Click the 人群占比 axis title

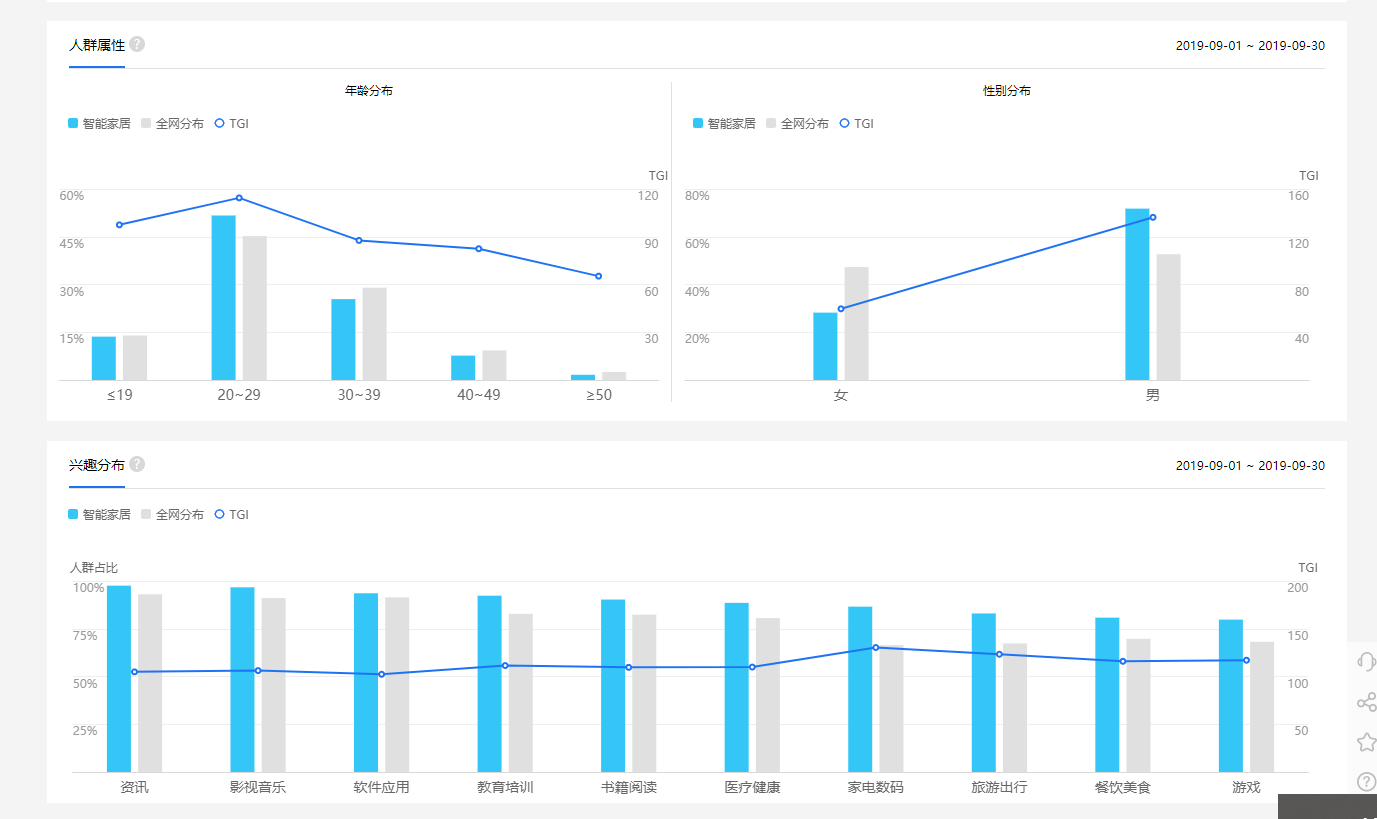[x=94, y=568]
